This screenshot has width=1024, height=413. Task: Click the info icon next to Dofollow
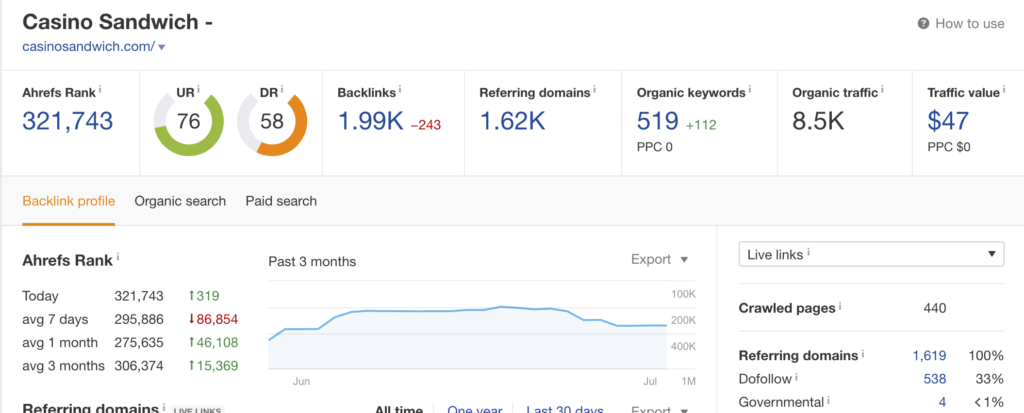click(797, 377)
